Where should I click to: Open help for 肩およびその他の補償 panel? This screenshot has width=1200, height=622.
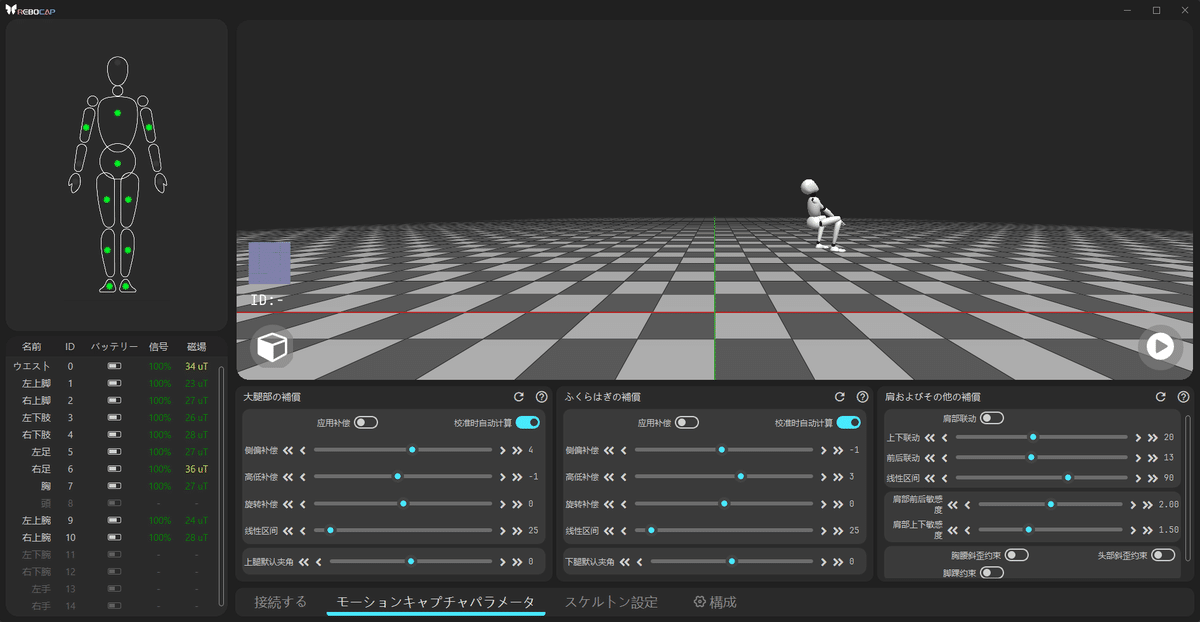click(1183, 397)
